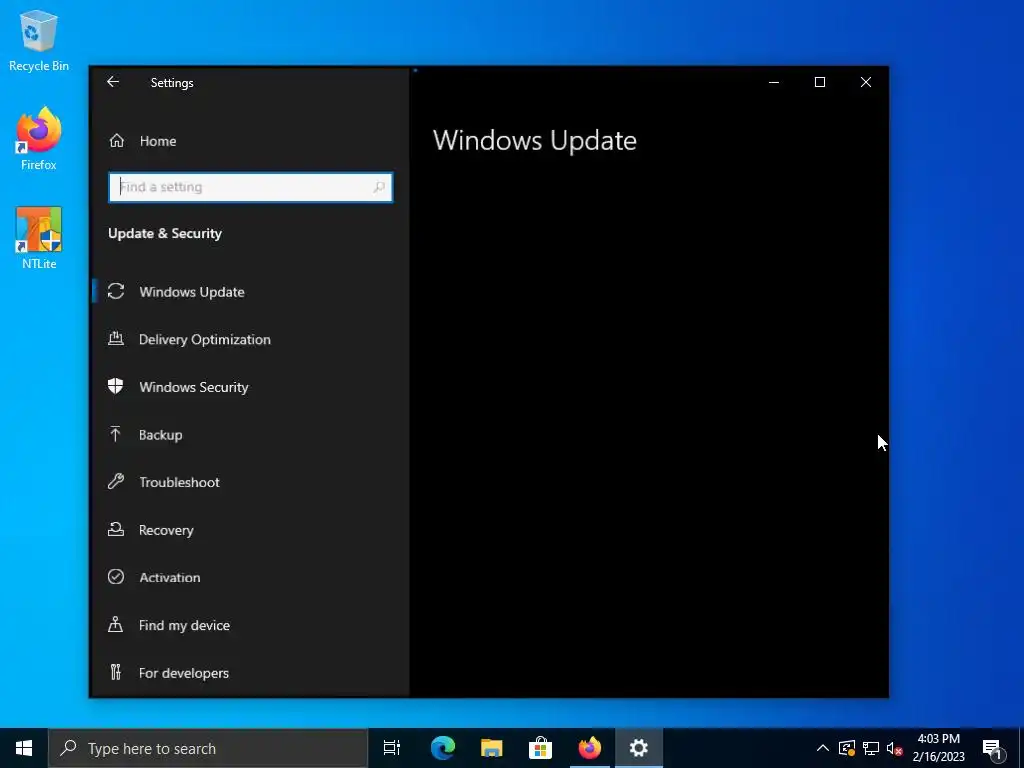1024x768 pixels.
Task: Click the Windows Update page title
Action: pyautogui.click(x=535, y=140)
